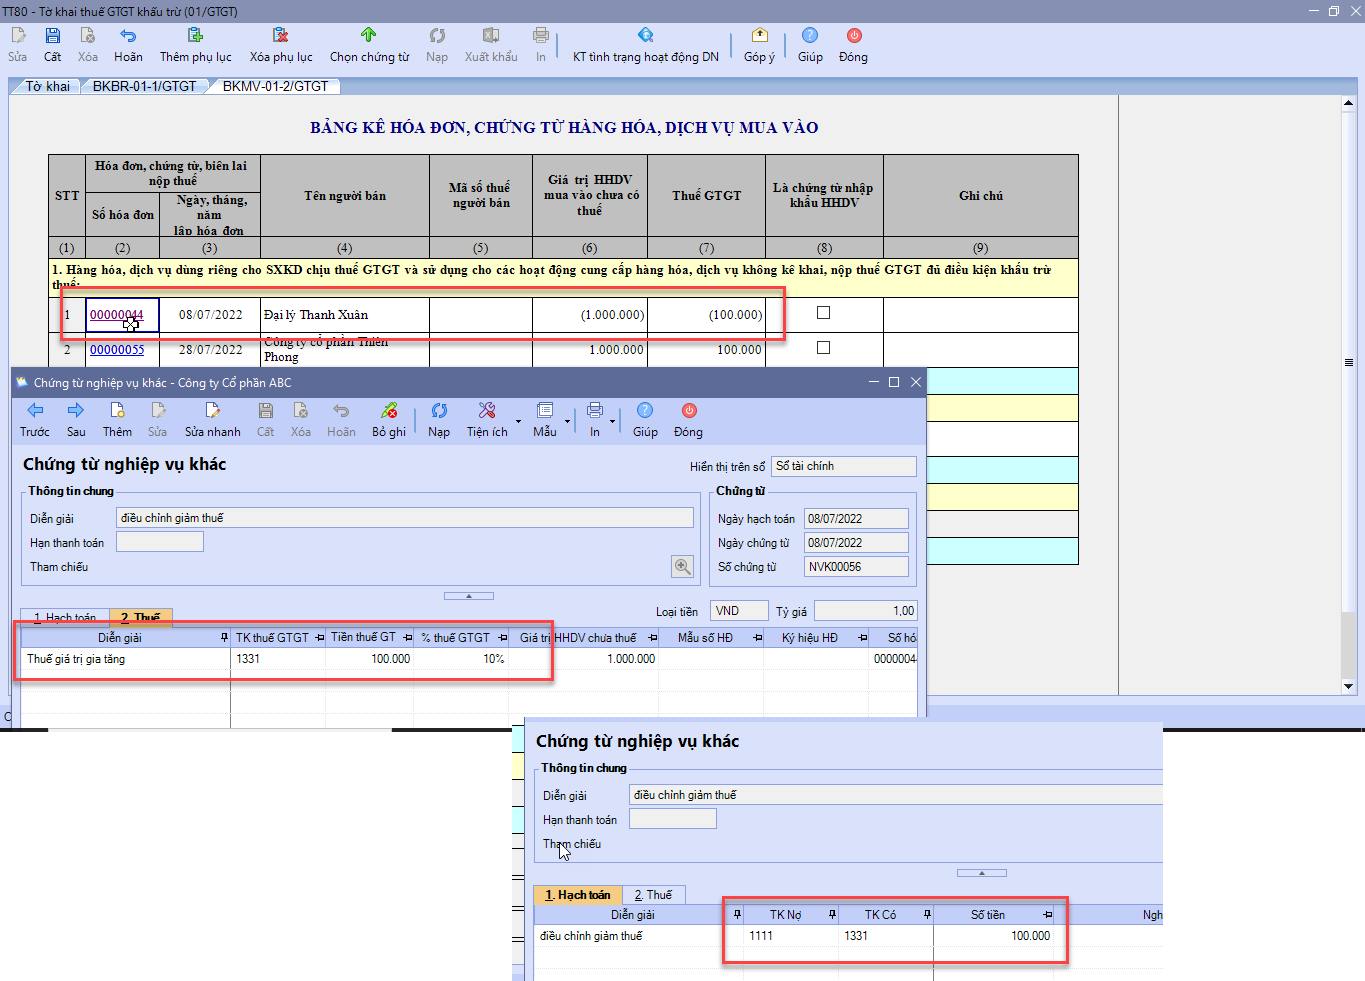The image size is (1365, 981).
Task: Click main window vertical scrollbar down arrow
Action: pyautogui.click(x=1348, y=687)
